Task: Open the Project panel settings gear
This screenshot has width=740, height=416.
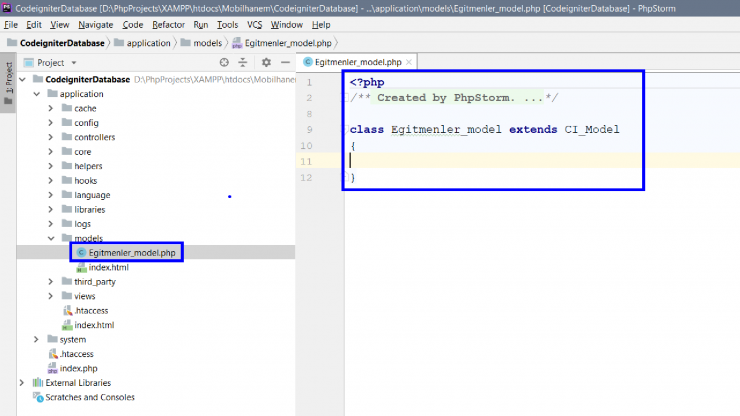Action: 266,62
